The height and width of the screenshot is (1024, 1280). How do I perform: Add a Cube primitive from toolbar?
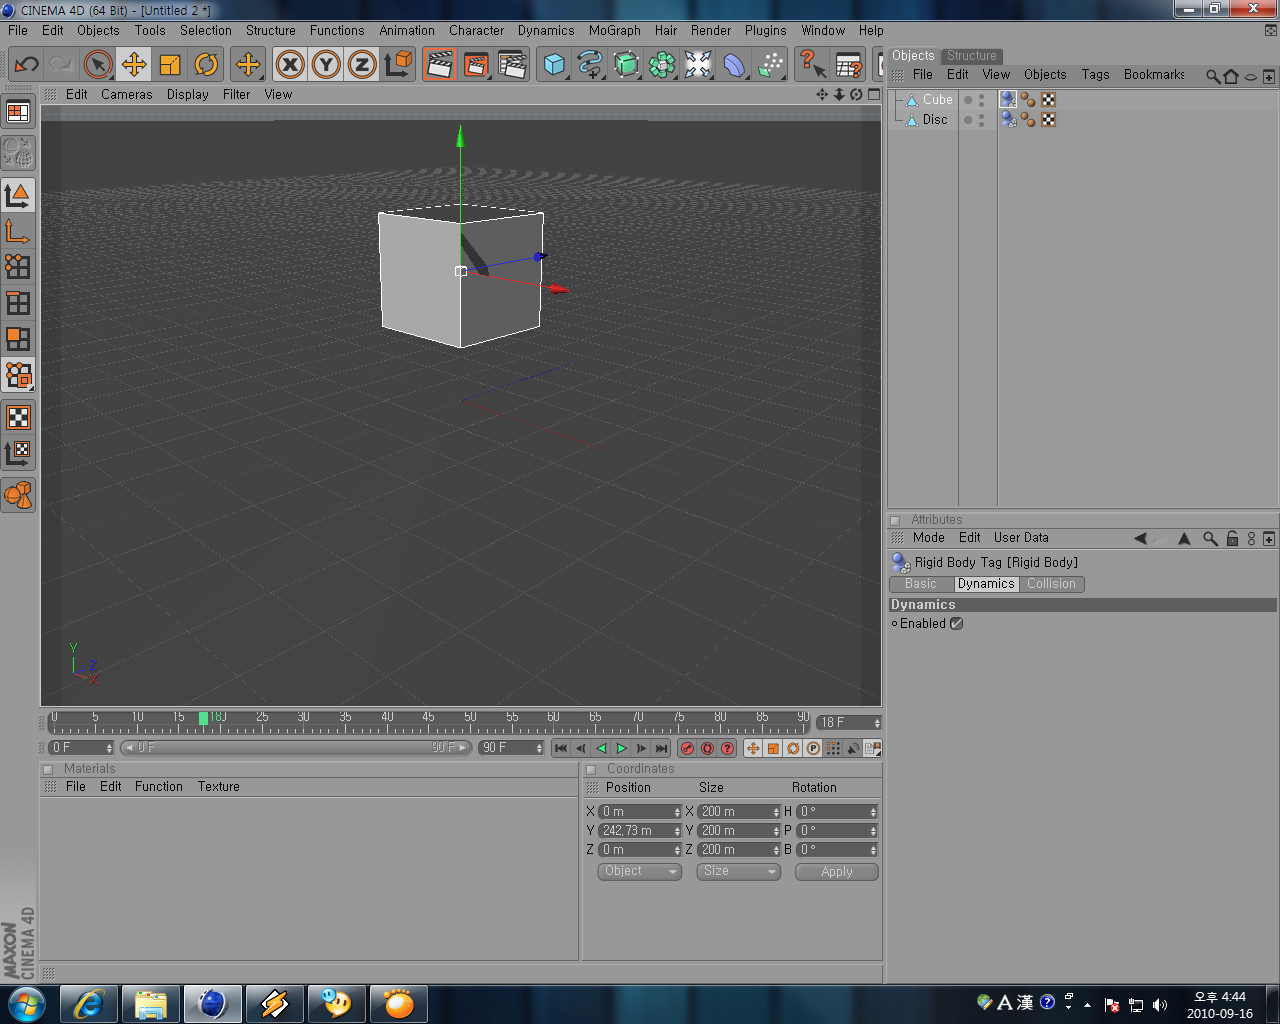(553, 65)
